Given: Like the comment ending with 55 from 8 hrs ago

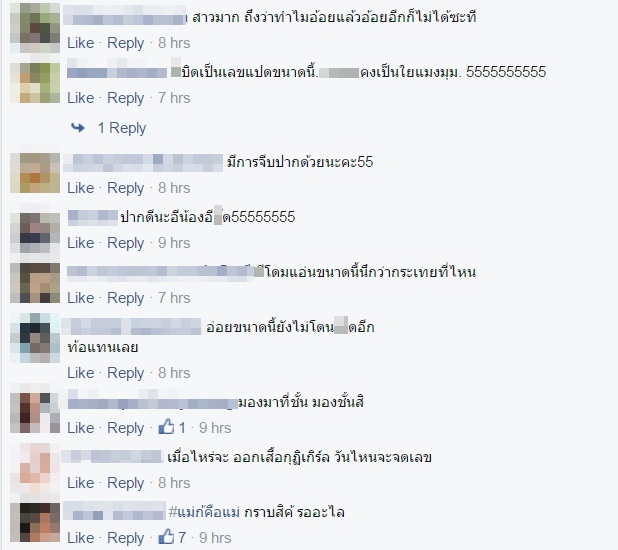Looking at the screenshot, I should click(x=80, y=188).
